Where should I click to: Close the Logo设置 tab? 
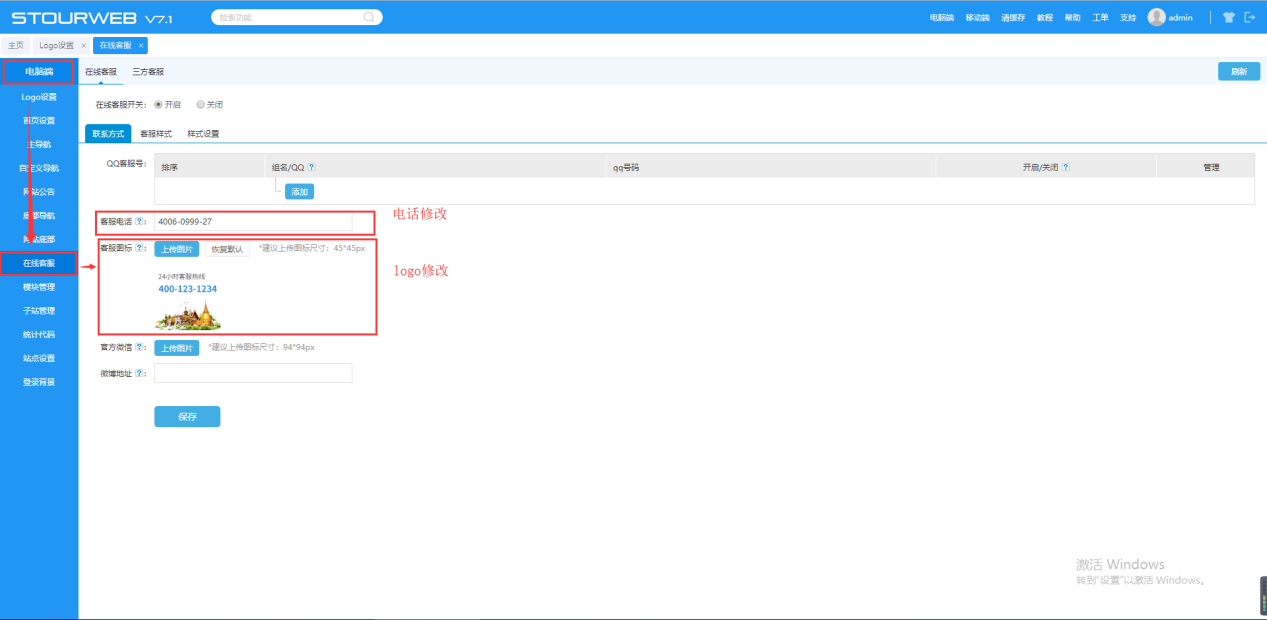tap(84, 46)
